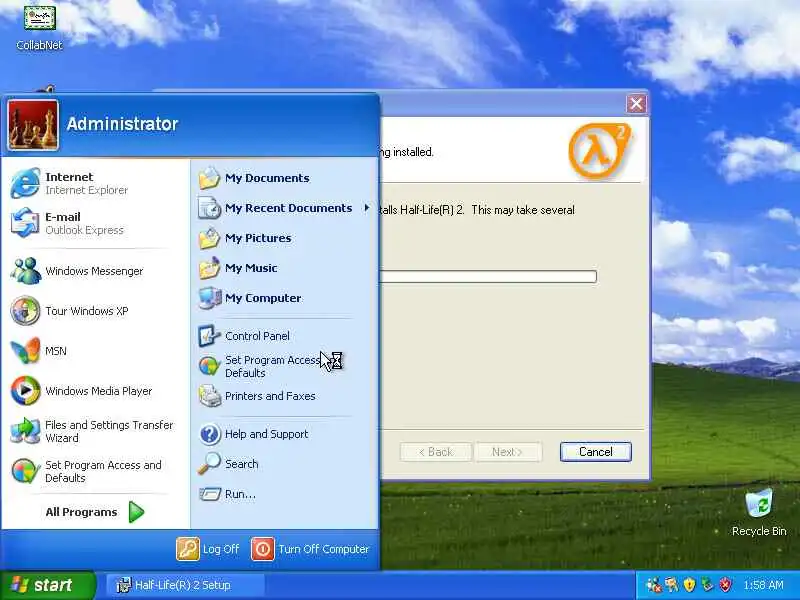Click the disabled Next button in setup
800x600 pixels.
(508, 452)
